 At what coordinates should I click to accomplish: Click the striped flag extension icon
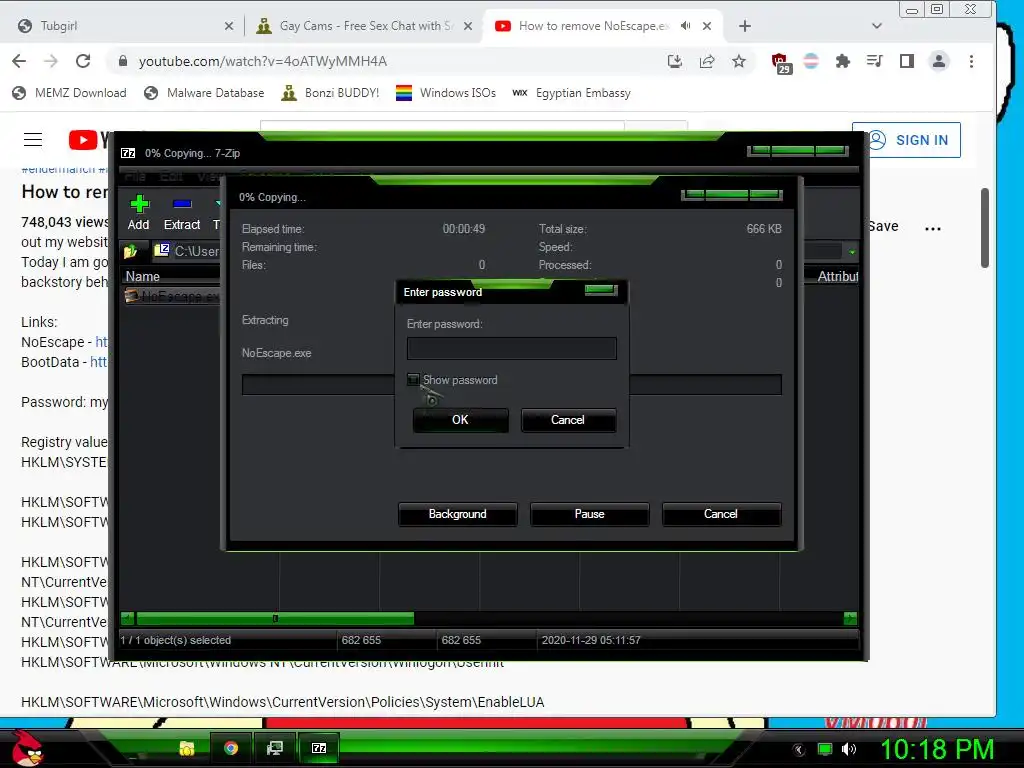[x=811, y=61]
